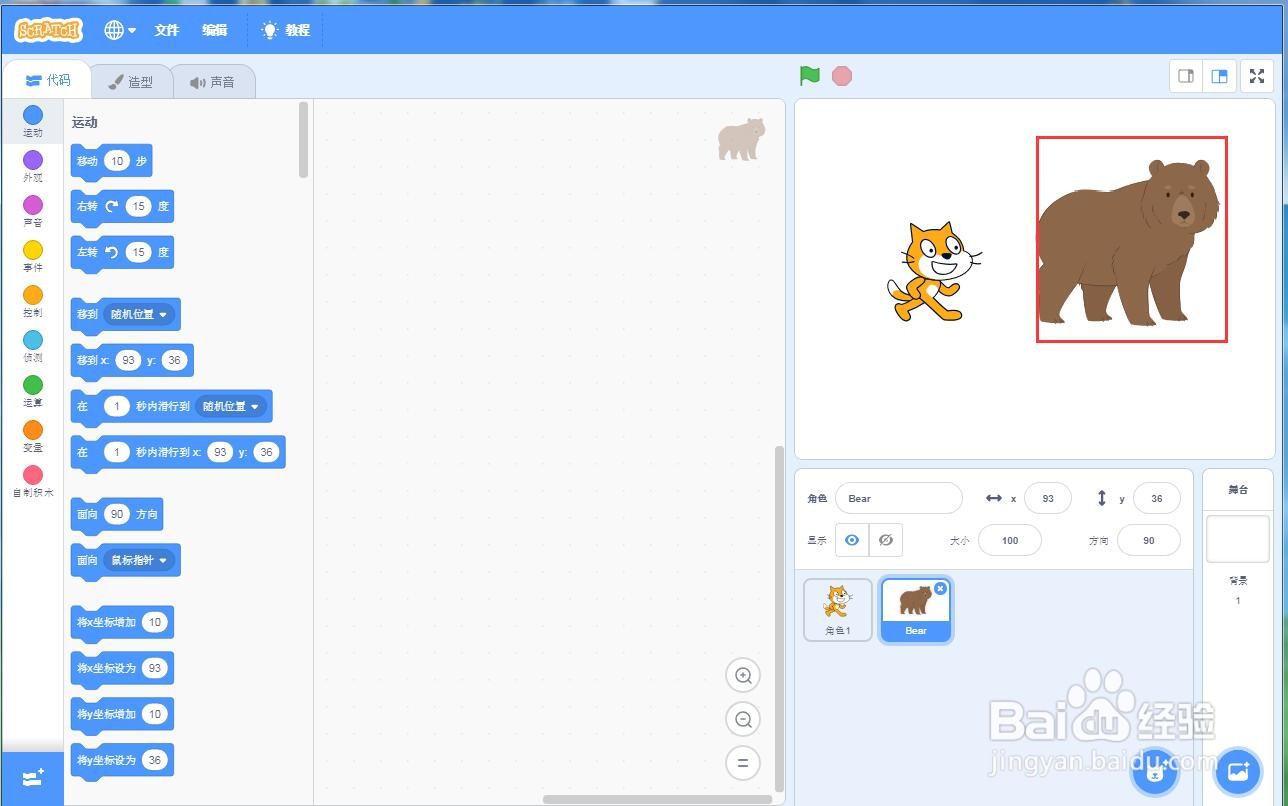1288x806 pixels.
Task: Click the 将y坐标增加 10 block
Action: 122,714
